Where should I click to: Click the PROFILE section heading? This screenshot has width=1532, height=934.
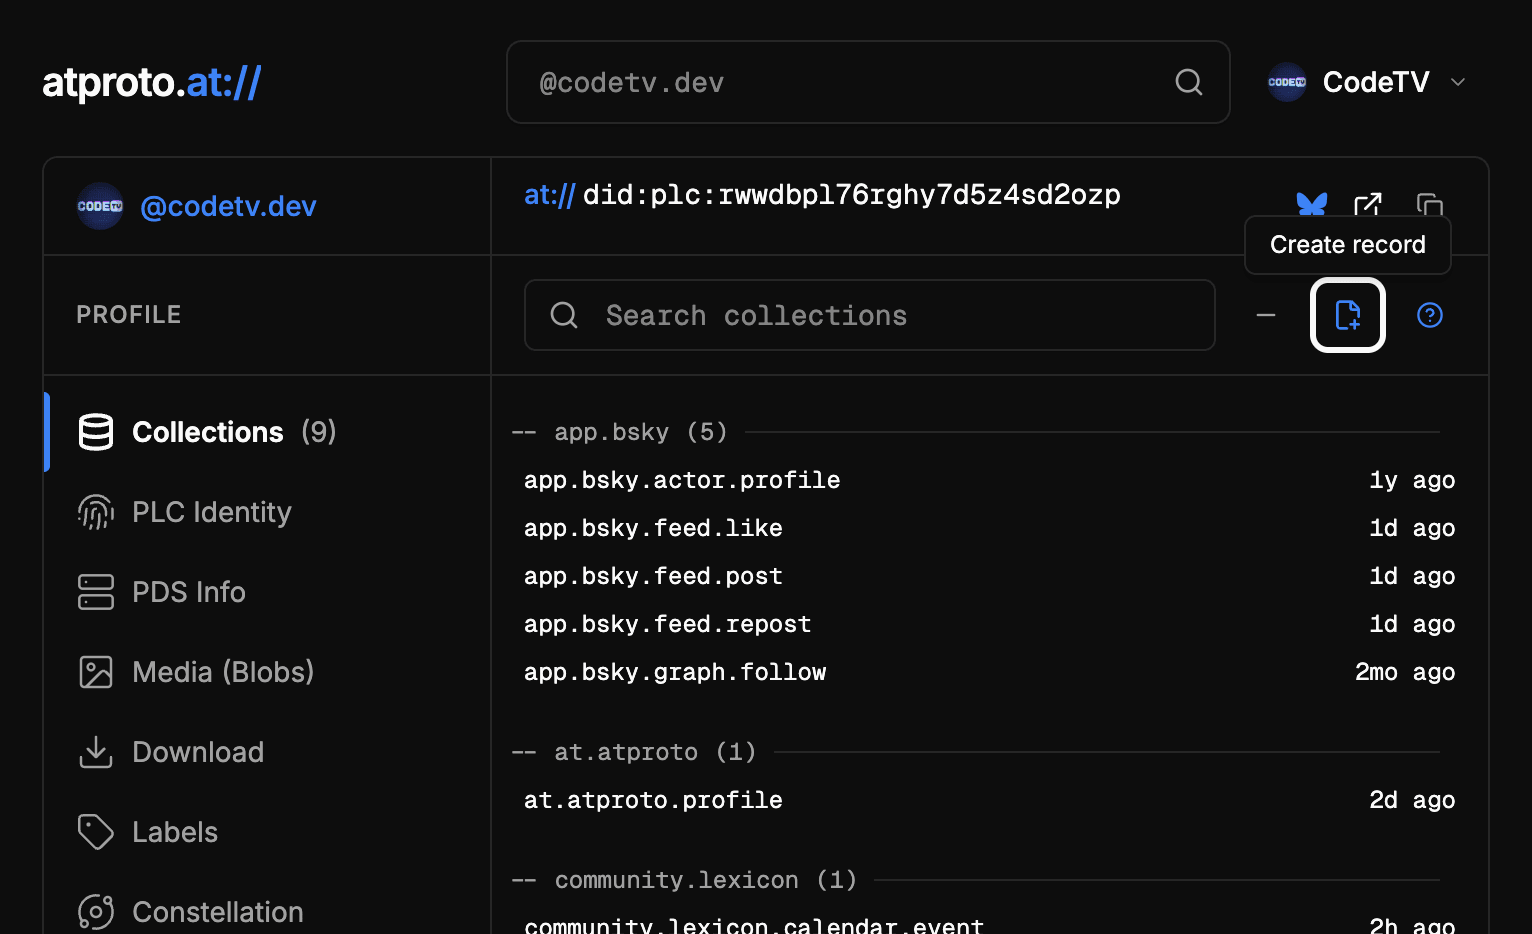129,315
